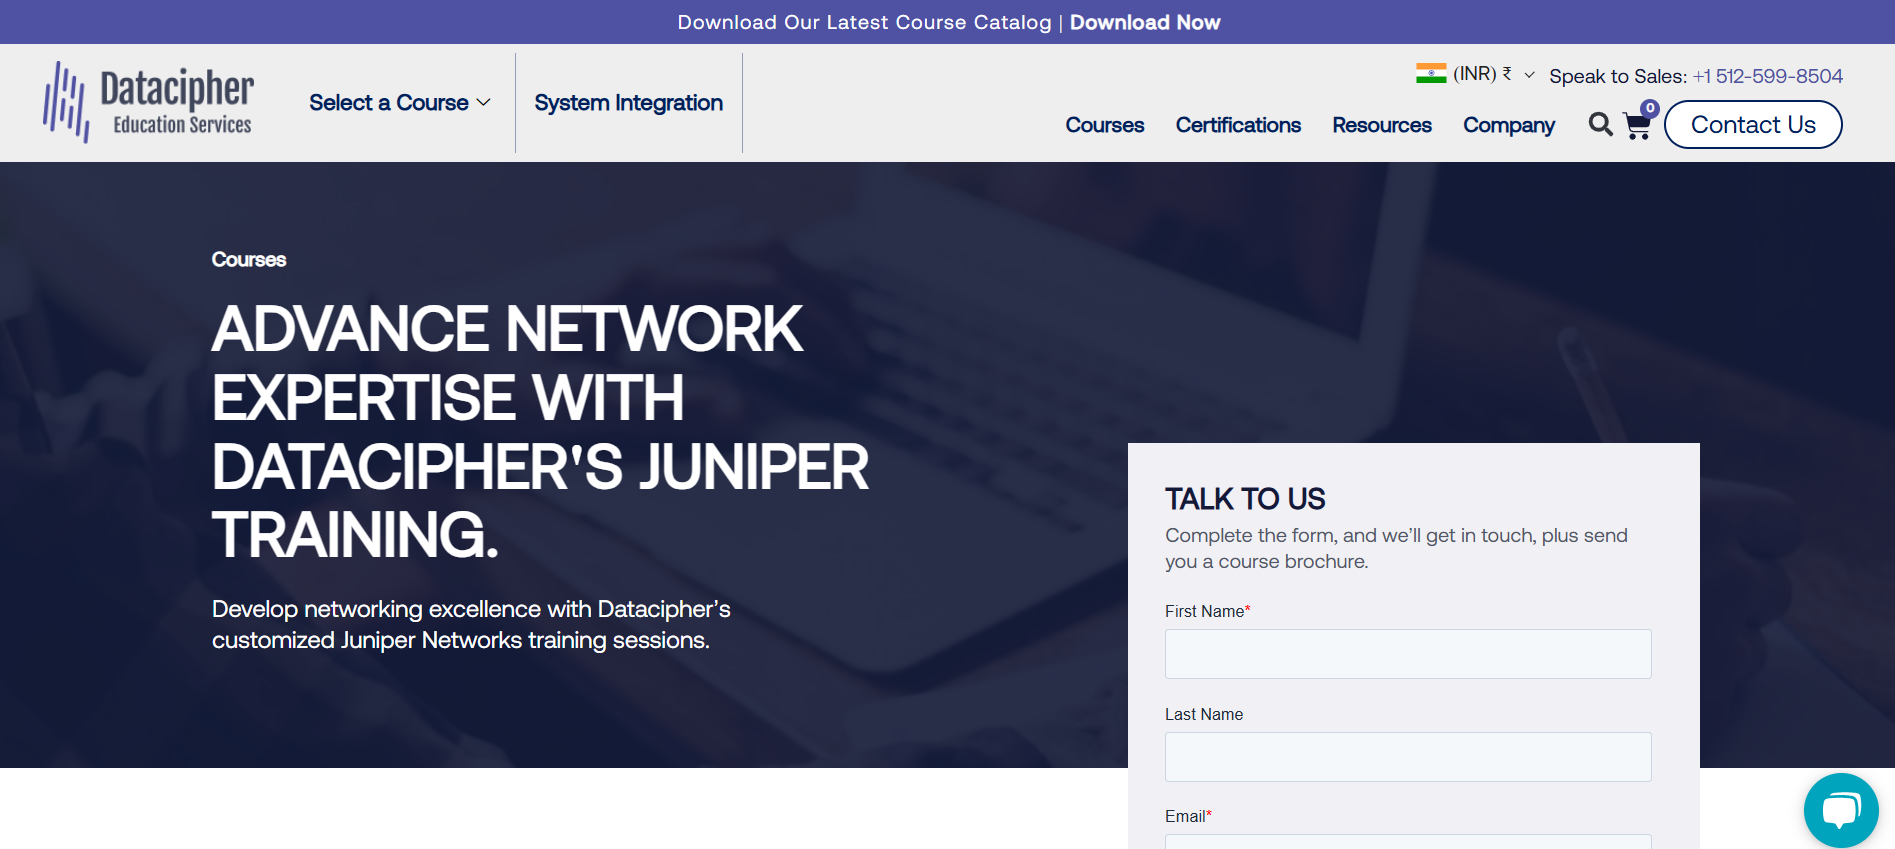The image size is (1895, 849).
Task: Focus the First Name input field
Action: tap(1408, 654)
